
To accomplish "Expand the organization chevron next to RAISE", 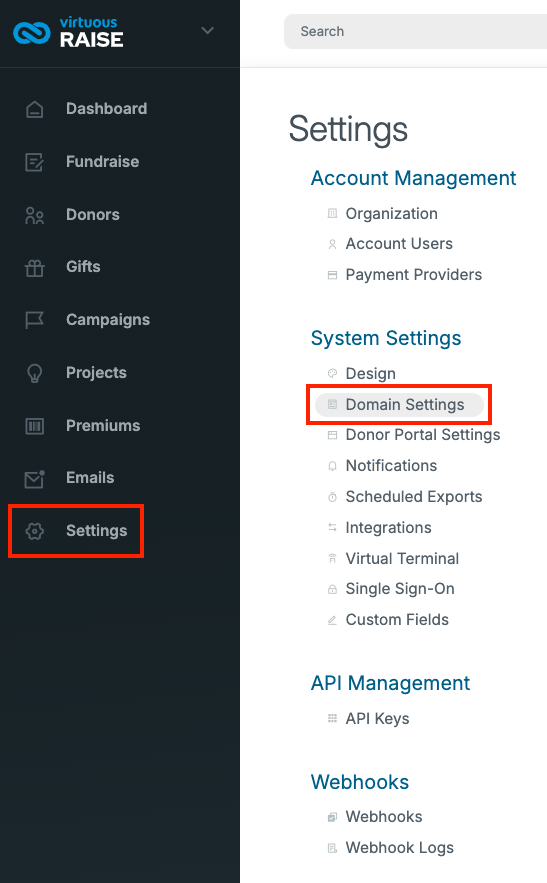I will [x=207, y=30].
